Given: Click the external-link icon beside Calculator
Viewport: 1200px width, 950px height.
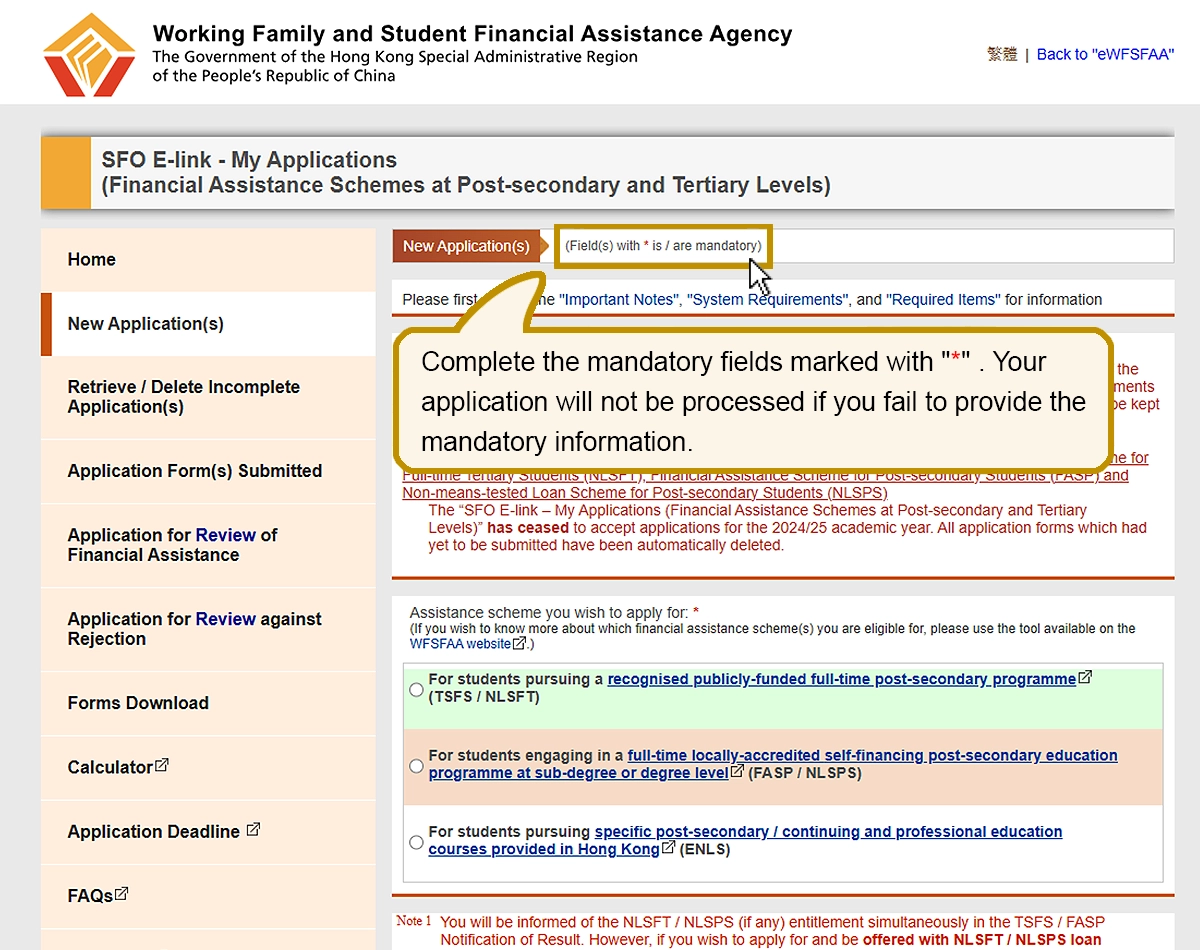Looking at the screenshot, I should [x=162, y=766].
